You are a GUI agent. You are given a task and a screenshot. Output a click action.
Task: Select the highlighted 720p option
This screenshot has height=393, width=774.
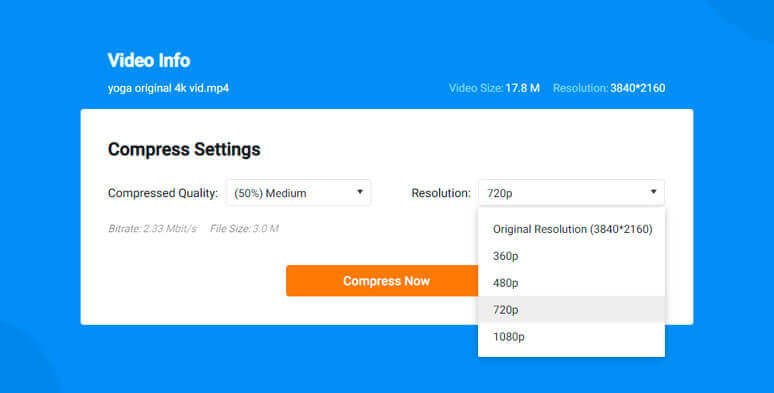click(571, 310)
